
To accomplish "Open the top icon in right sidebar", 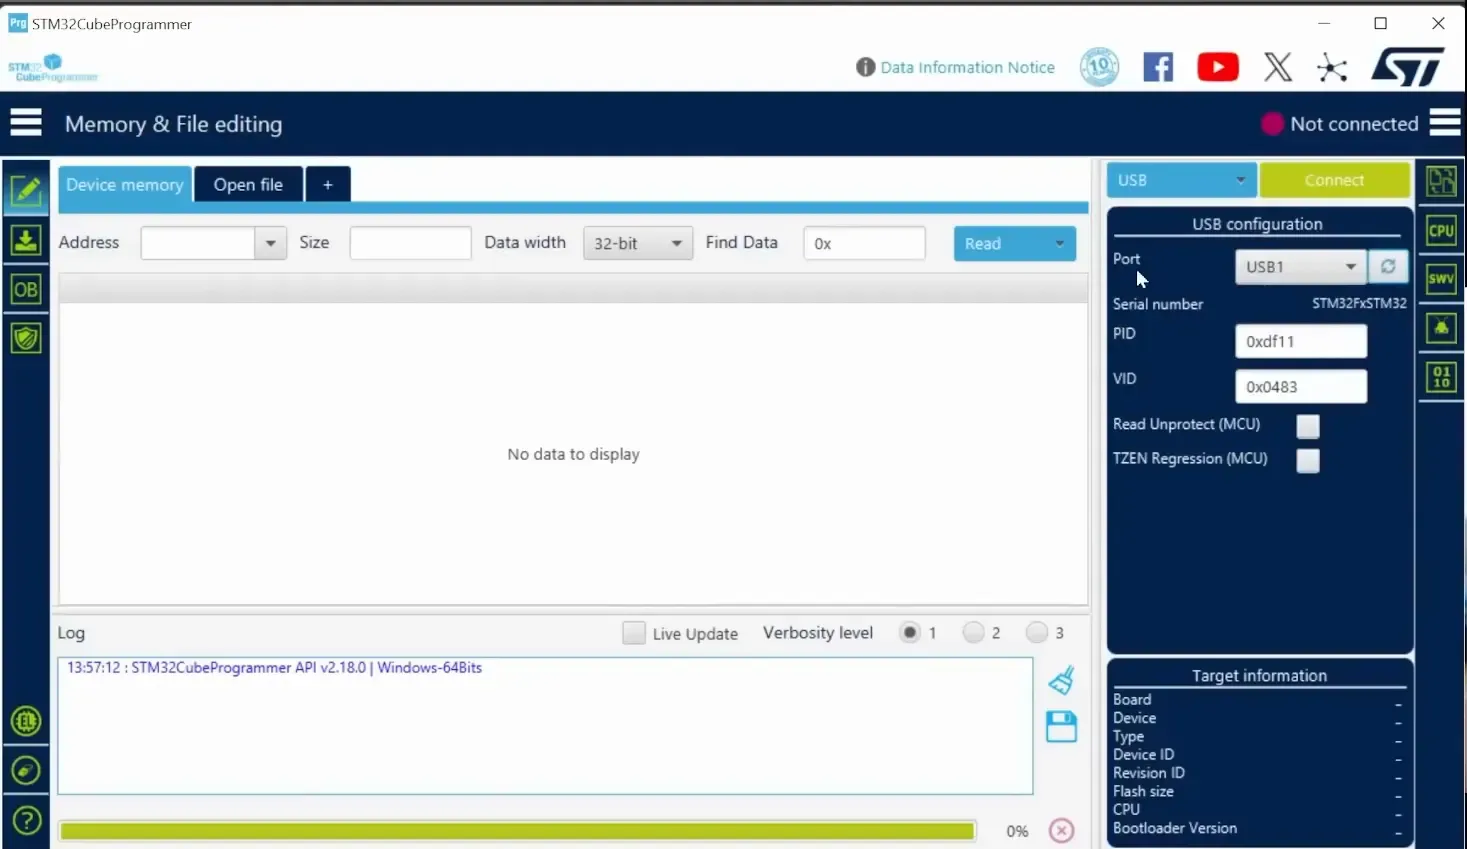I will (x=1441, y=181).
